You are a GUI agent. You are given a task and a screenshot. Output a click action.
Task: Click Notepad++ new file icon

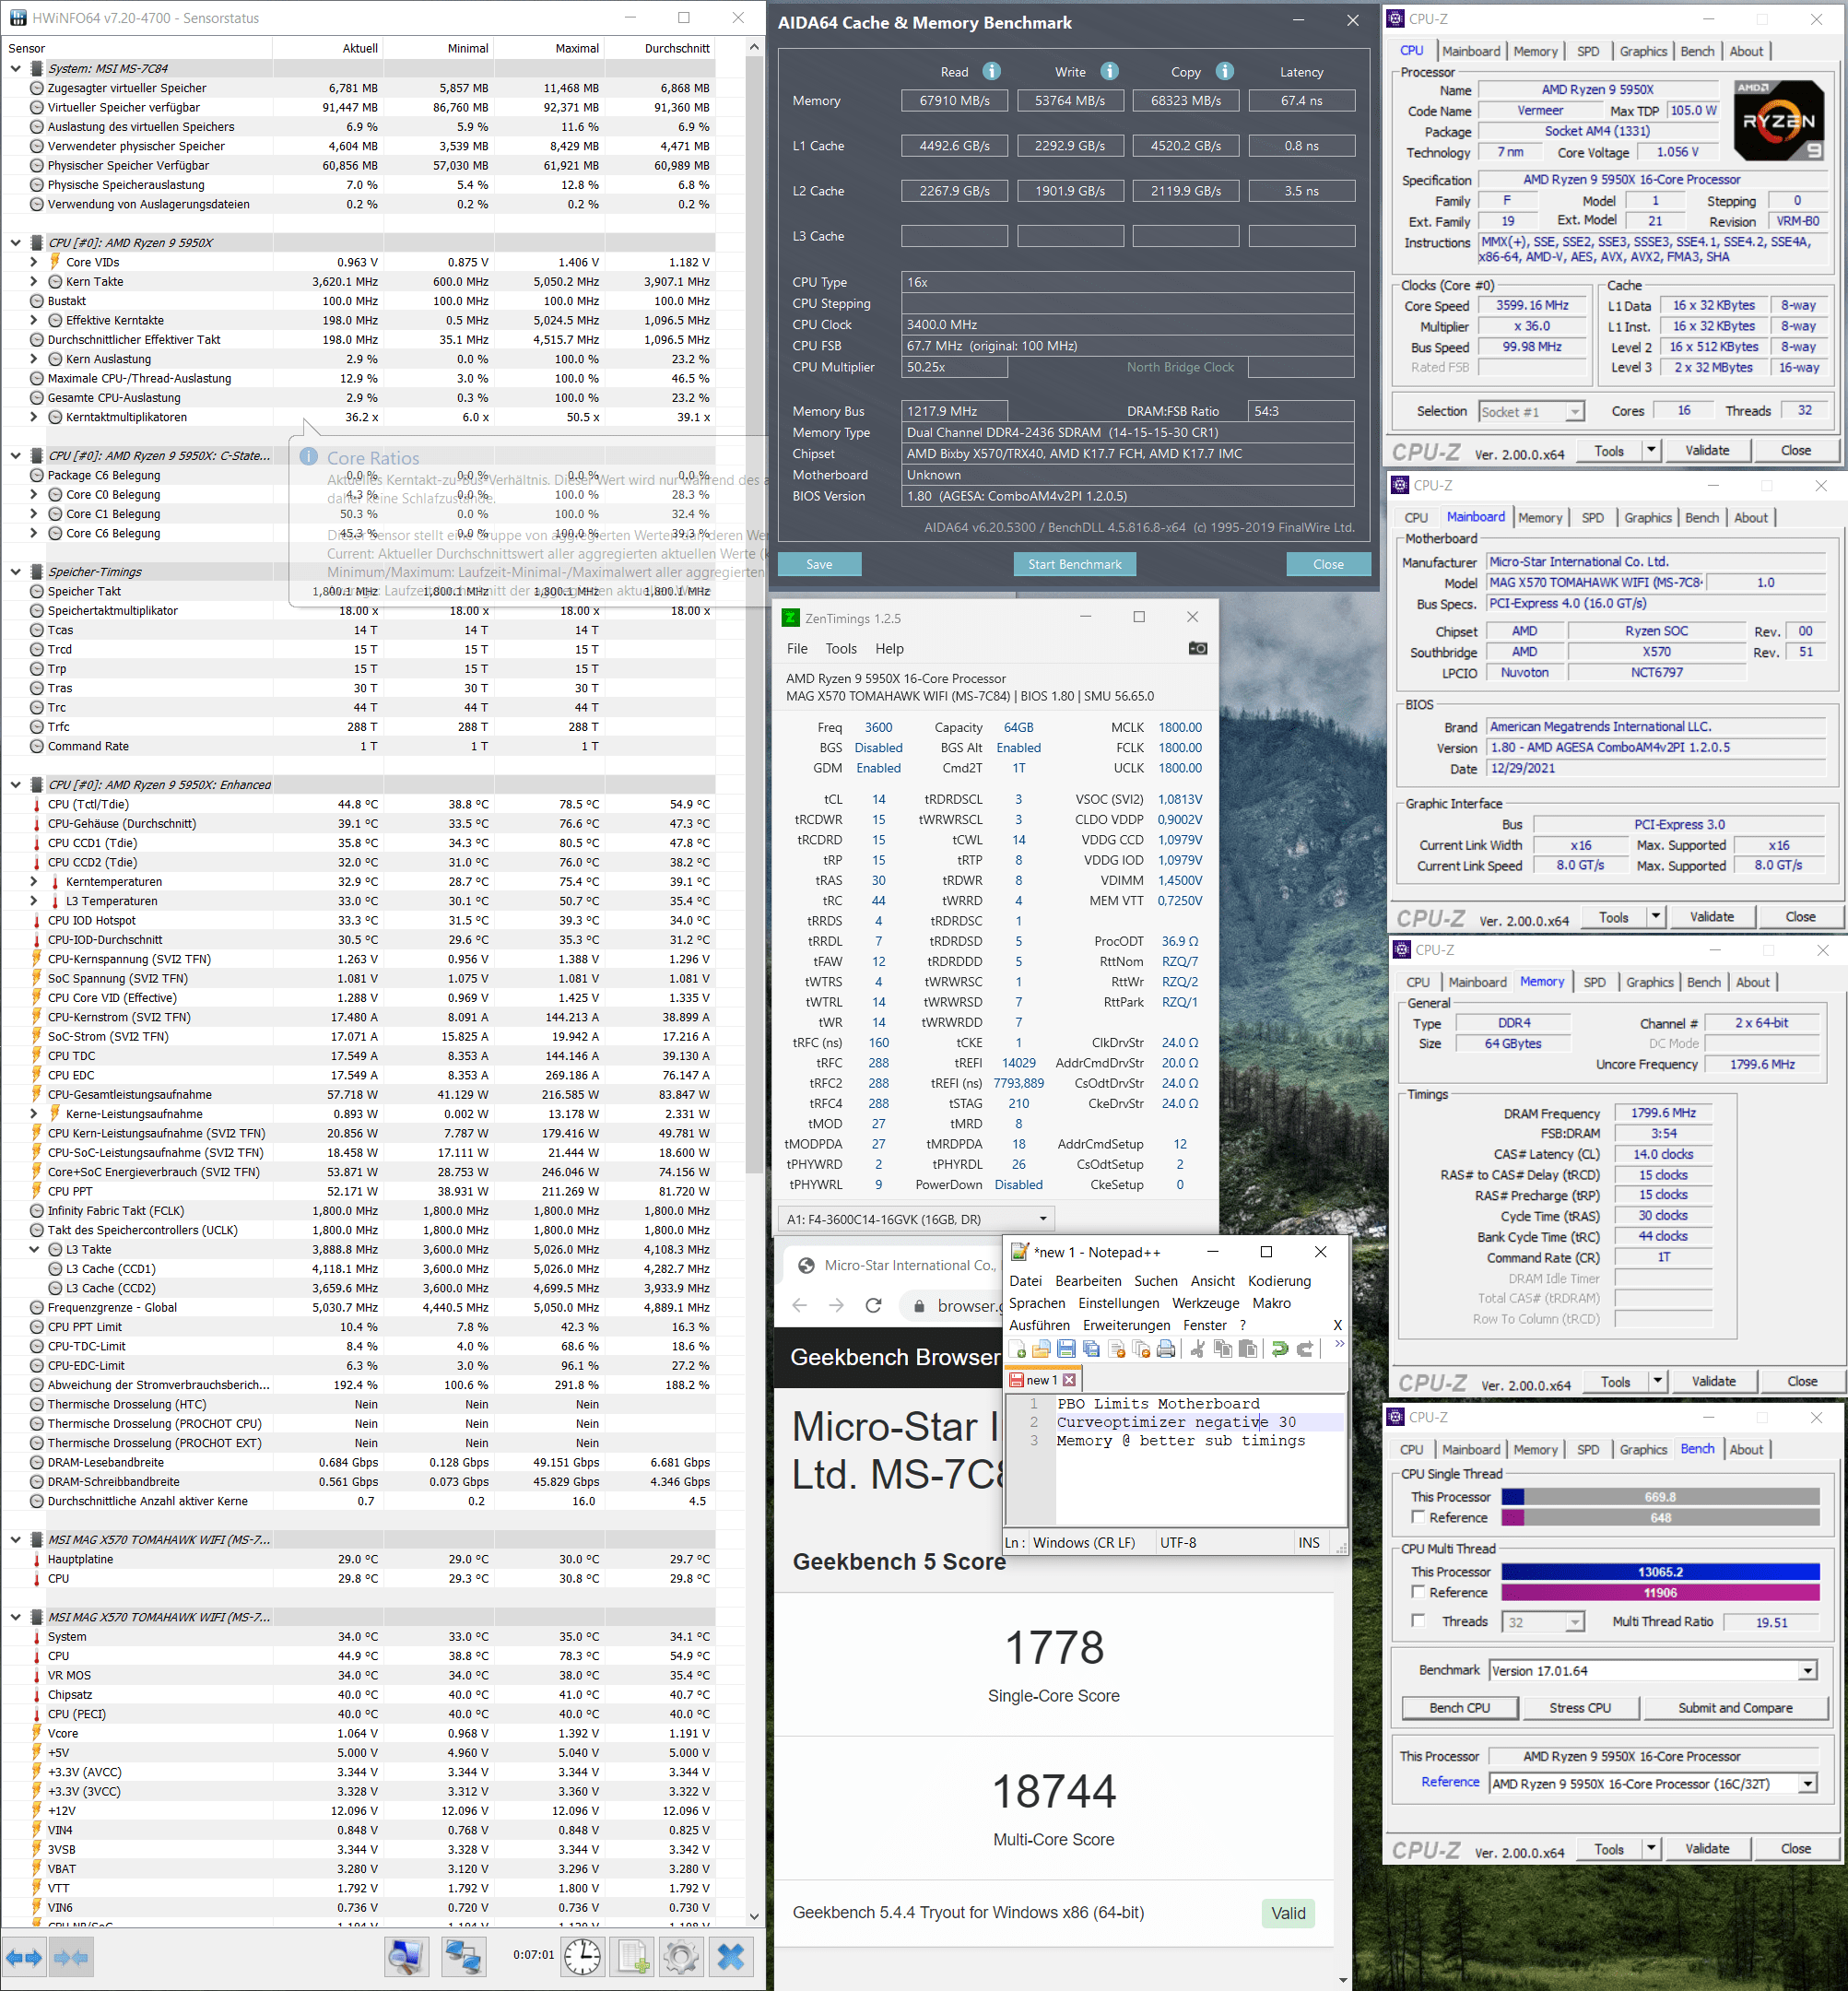[1018, 1349]
